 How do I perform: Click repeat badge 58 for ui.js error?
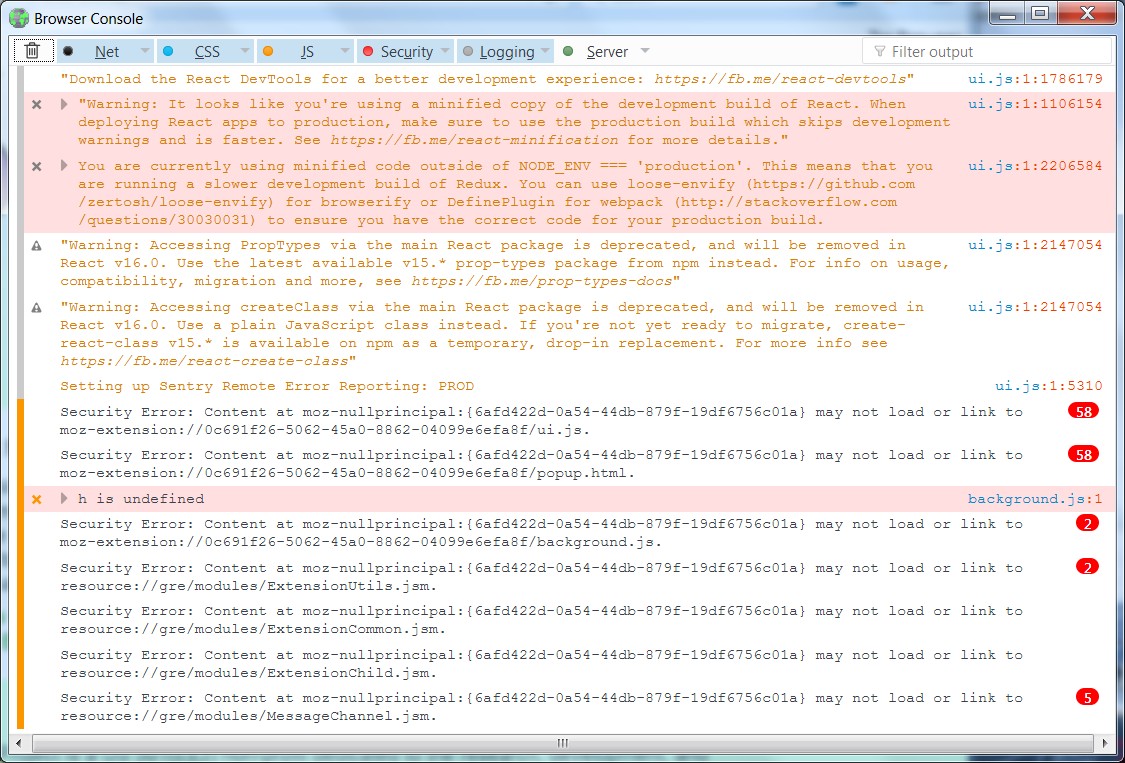click(1083, 411)
